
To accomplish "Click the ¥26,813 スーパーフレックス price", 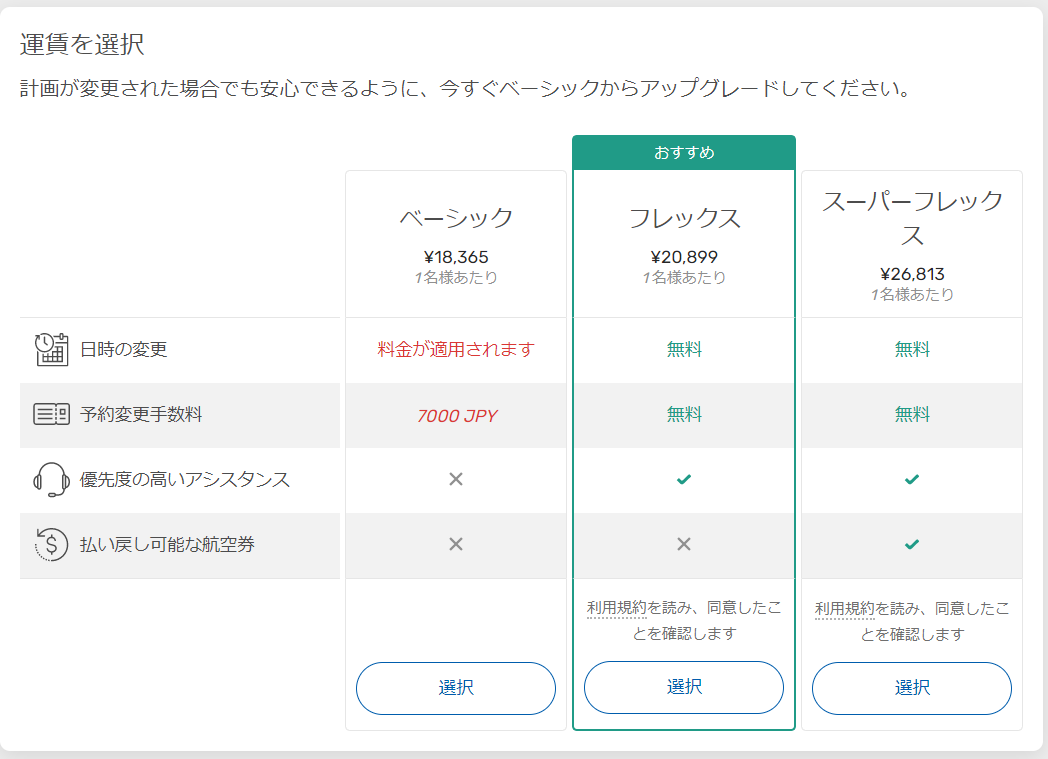I will [x=912, y=274].
